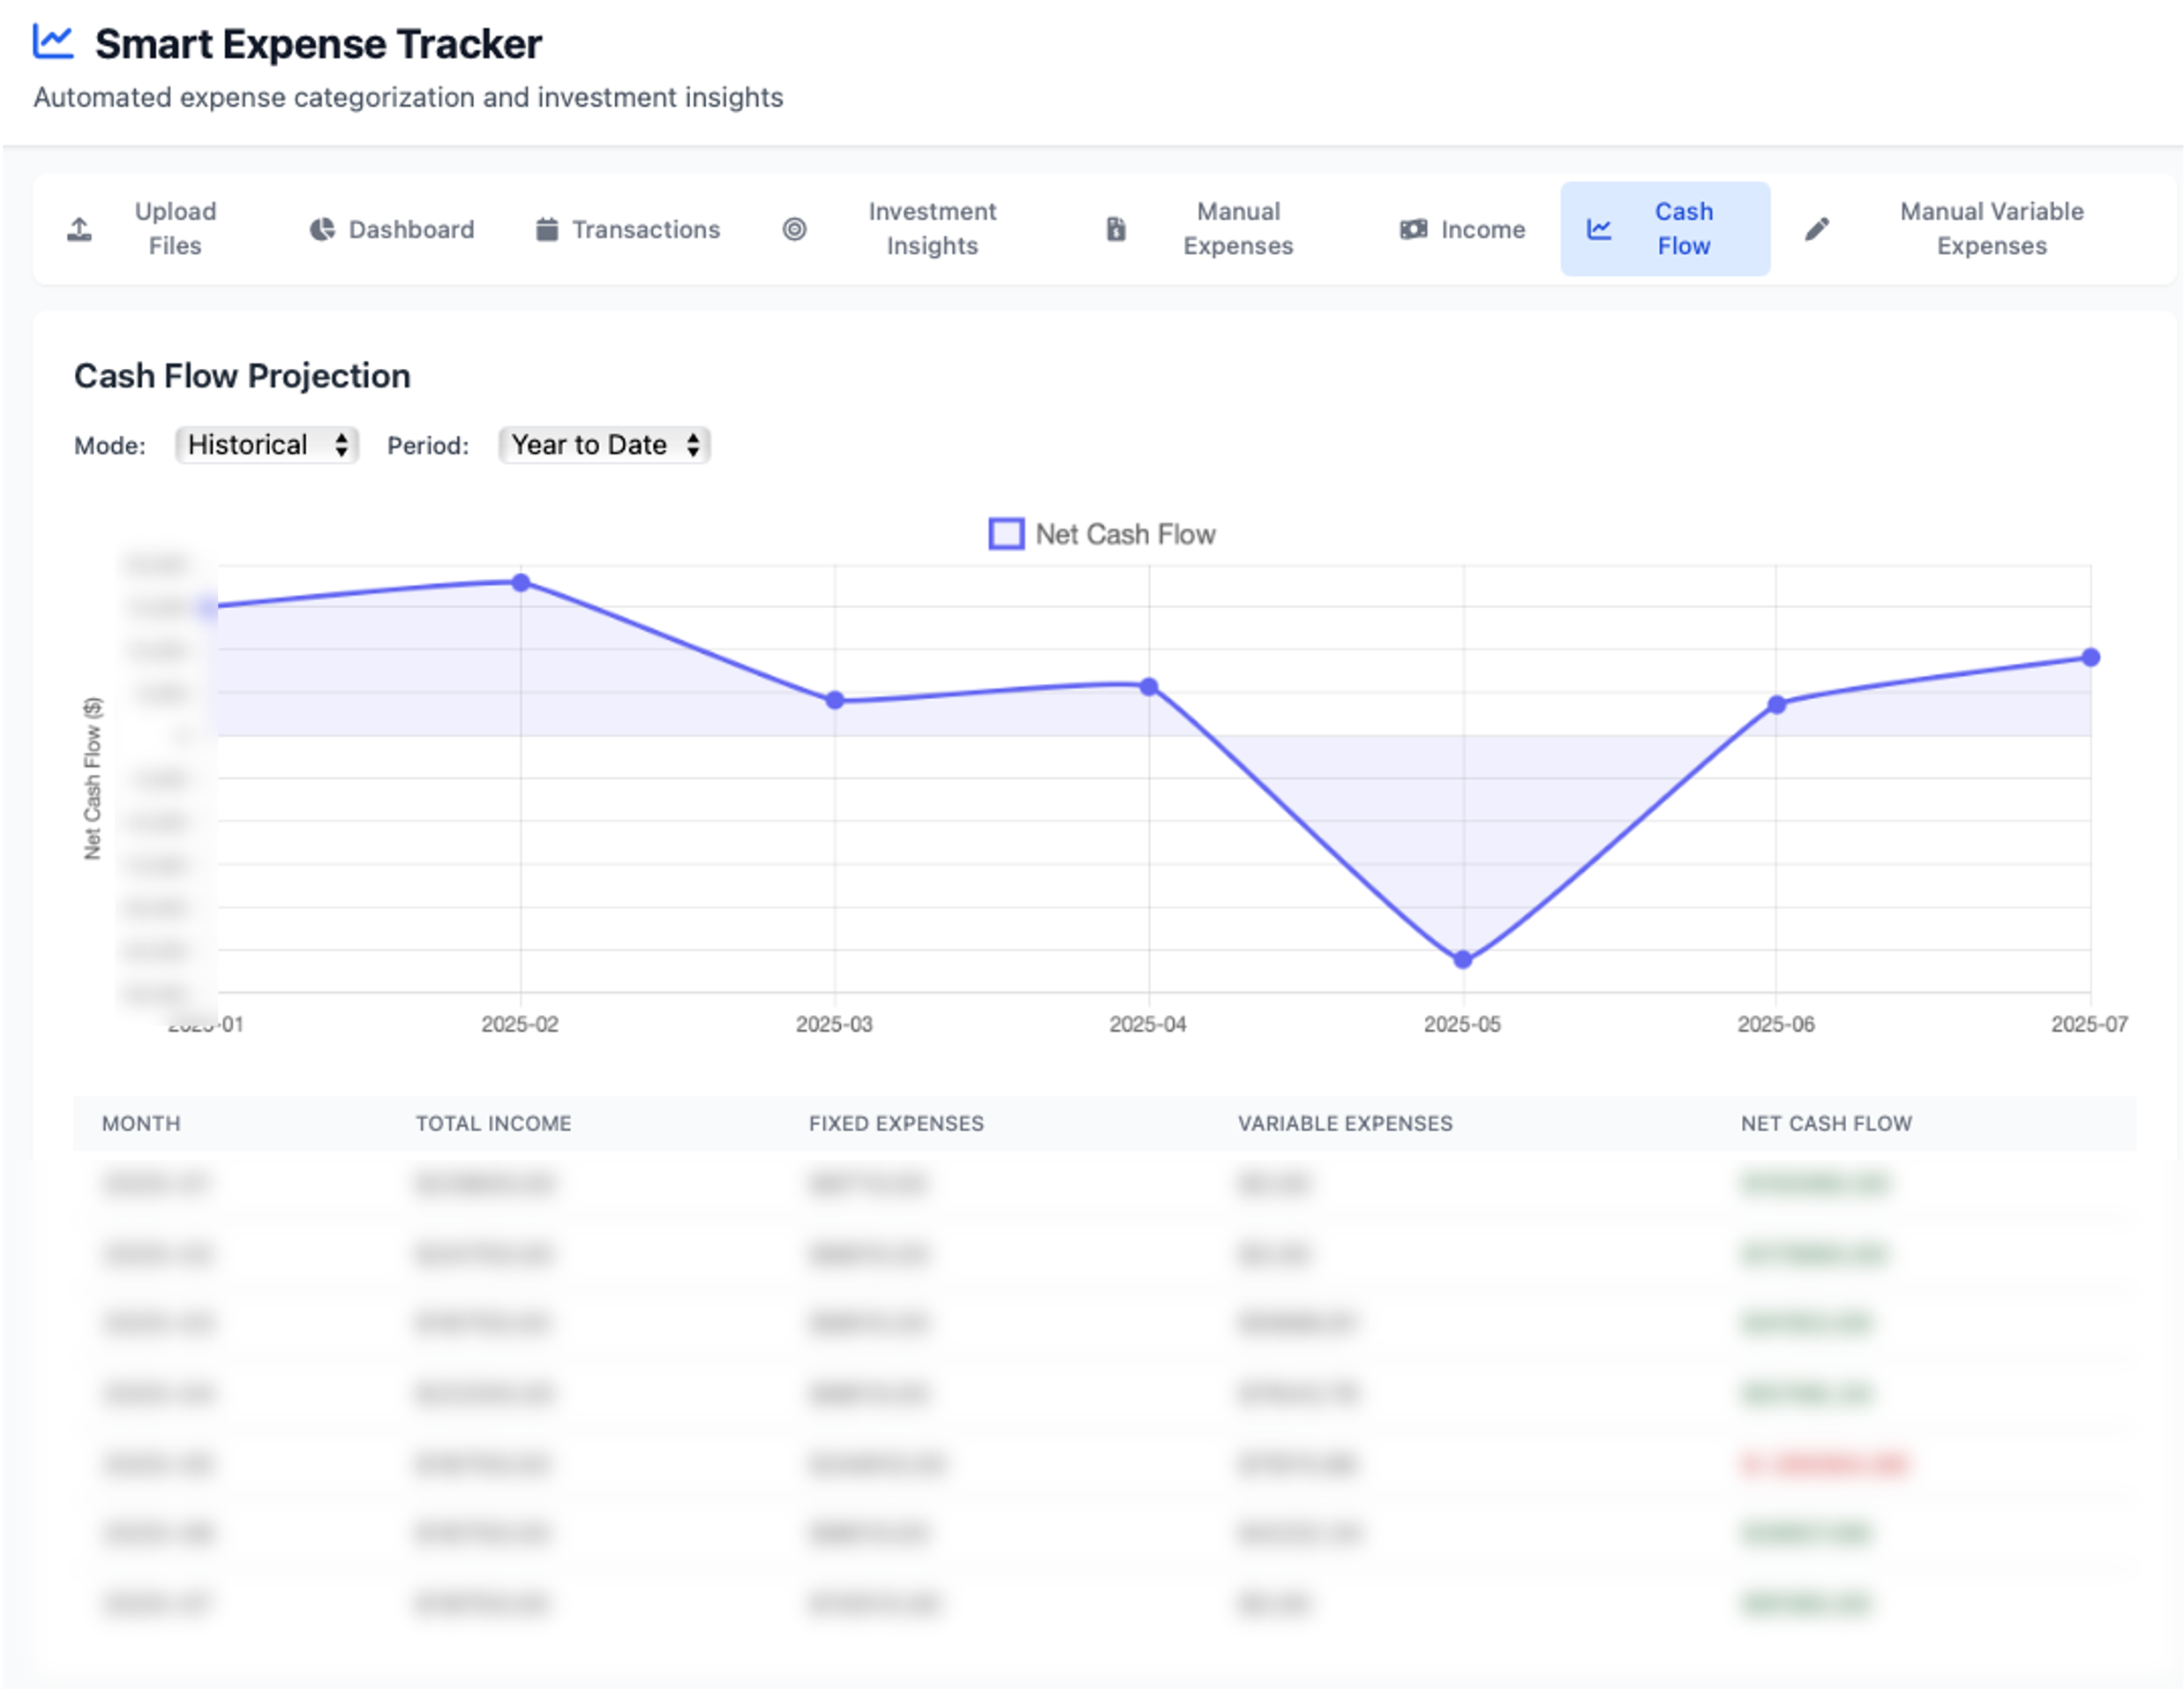Click the Total Income column header
Viewport: 2184px width, 1690px height.
tap(493, 1123)
